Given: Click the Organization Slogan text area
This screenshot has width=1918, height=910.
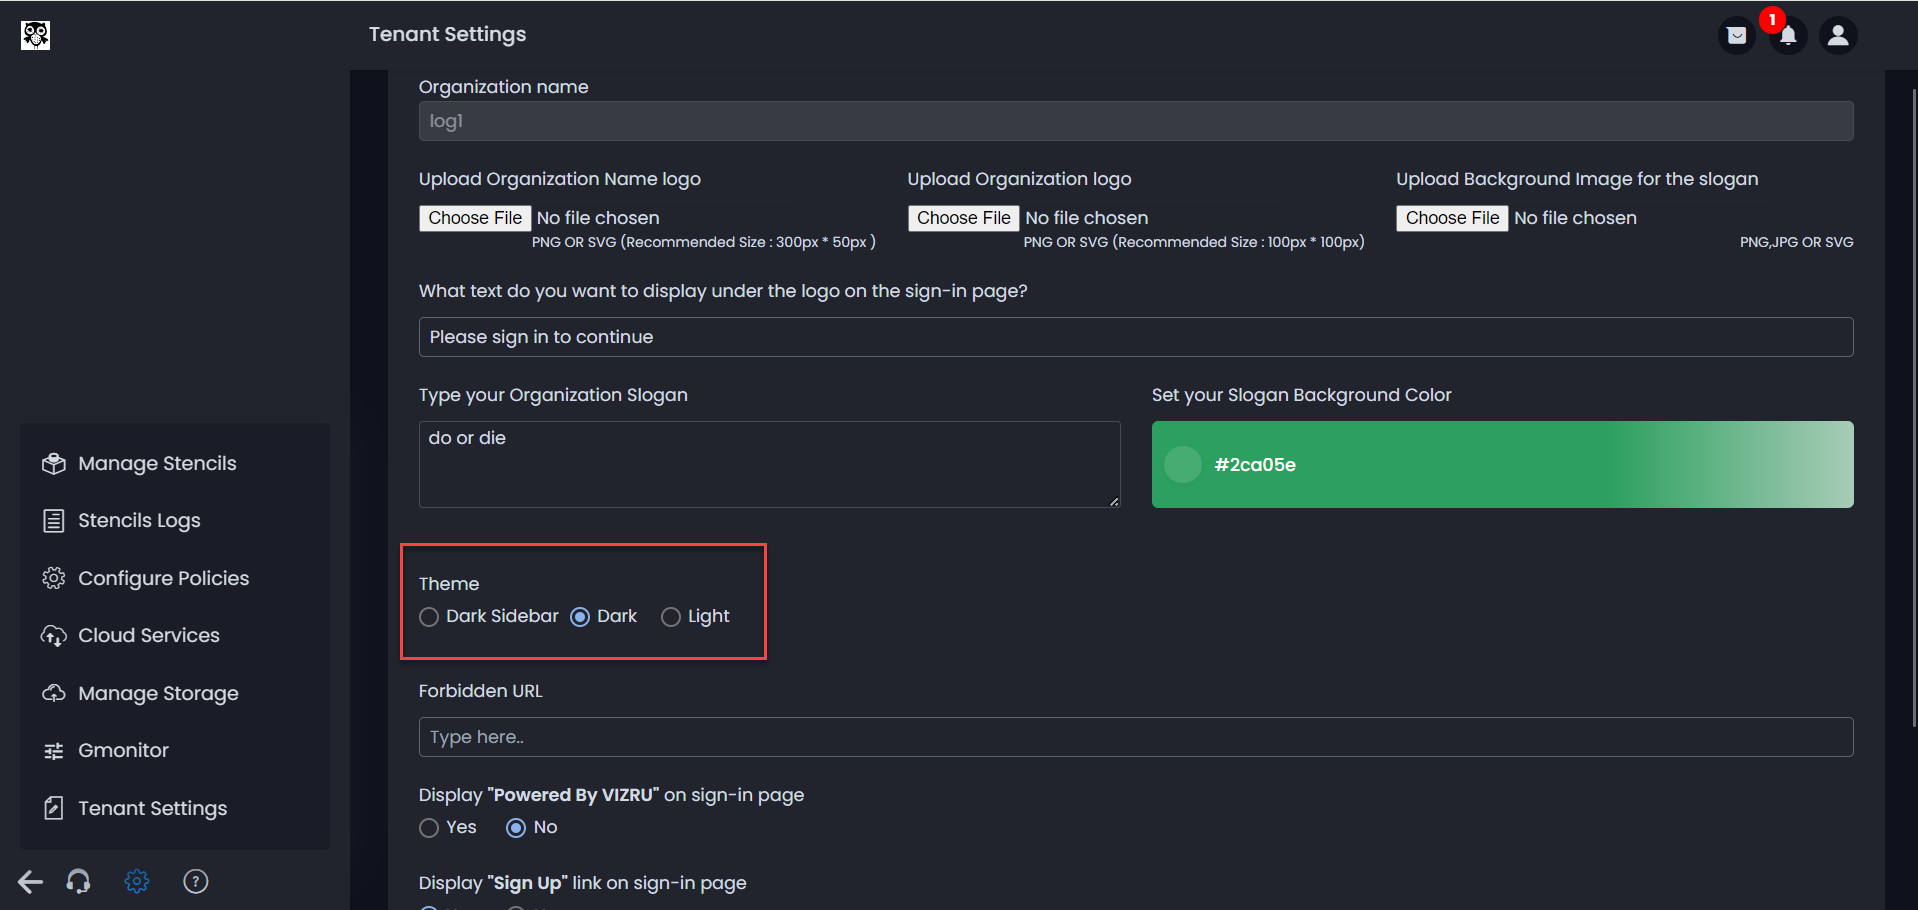Looking at the screenshot, I should pyautogui.click(x=768, y=464).
